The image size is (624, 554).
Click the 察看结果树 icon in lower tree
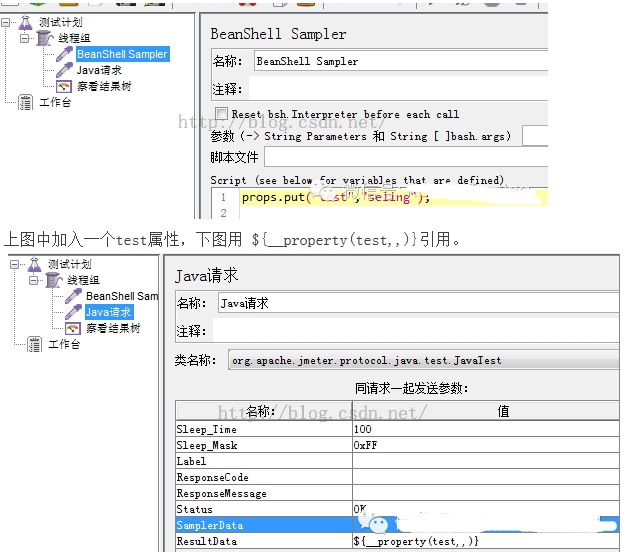[x=73, y=328]
